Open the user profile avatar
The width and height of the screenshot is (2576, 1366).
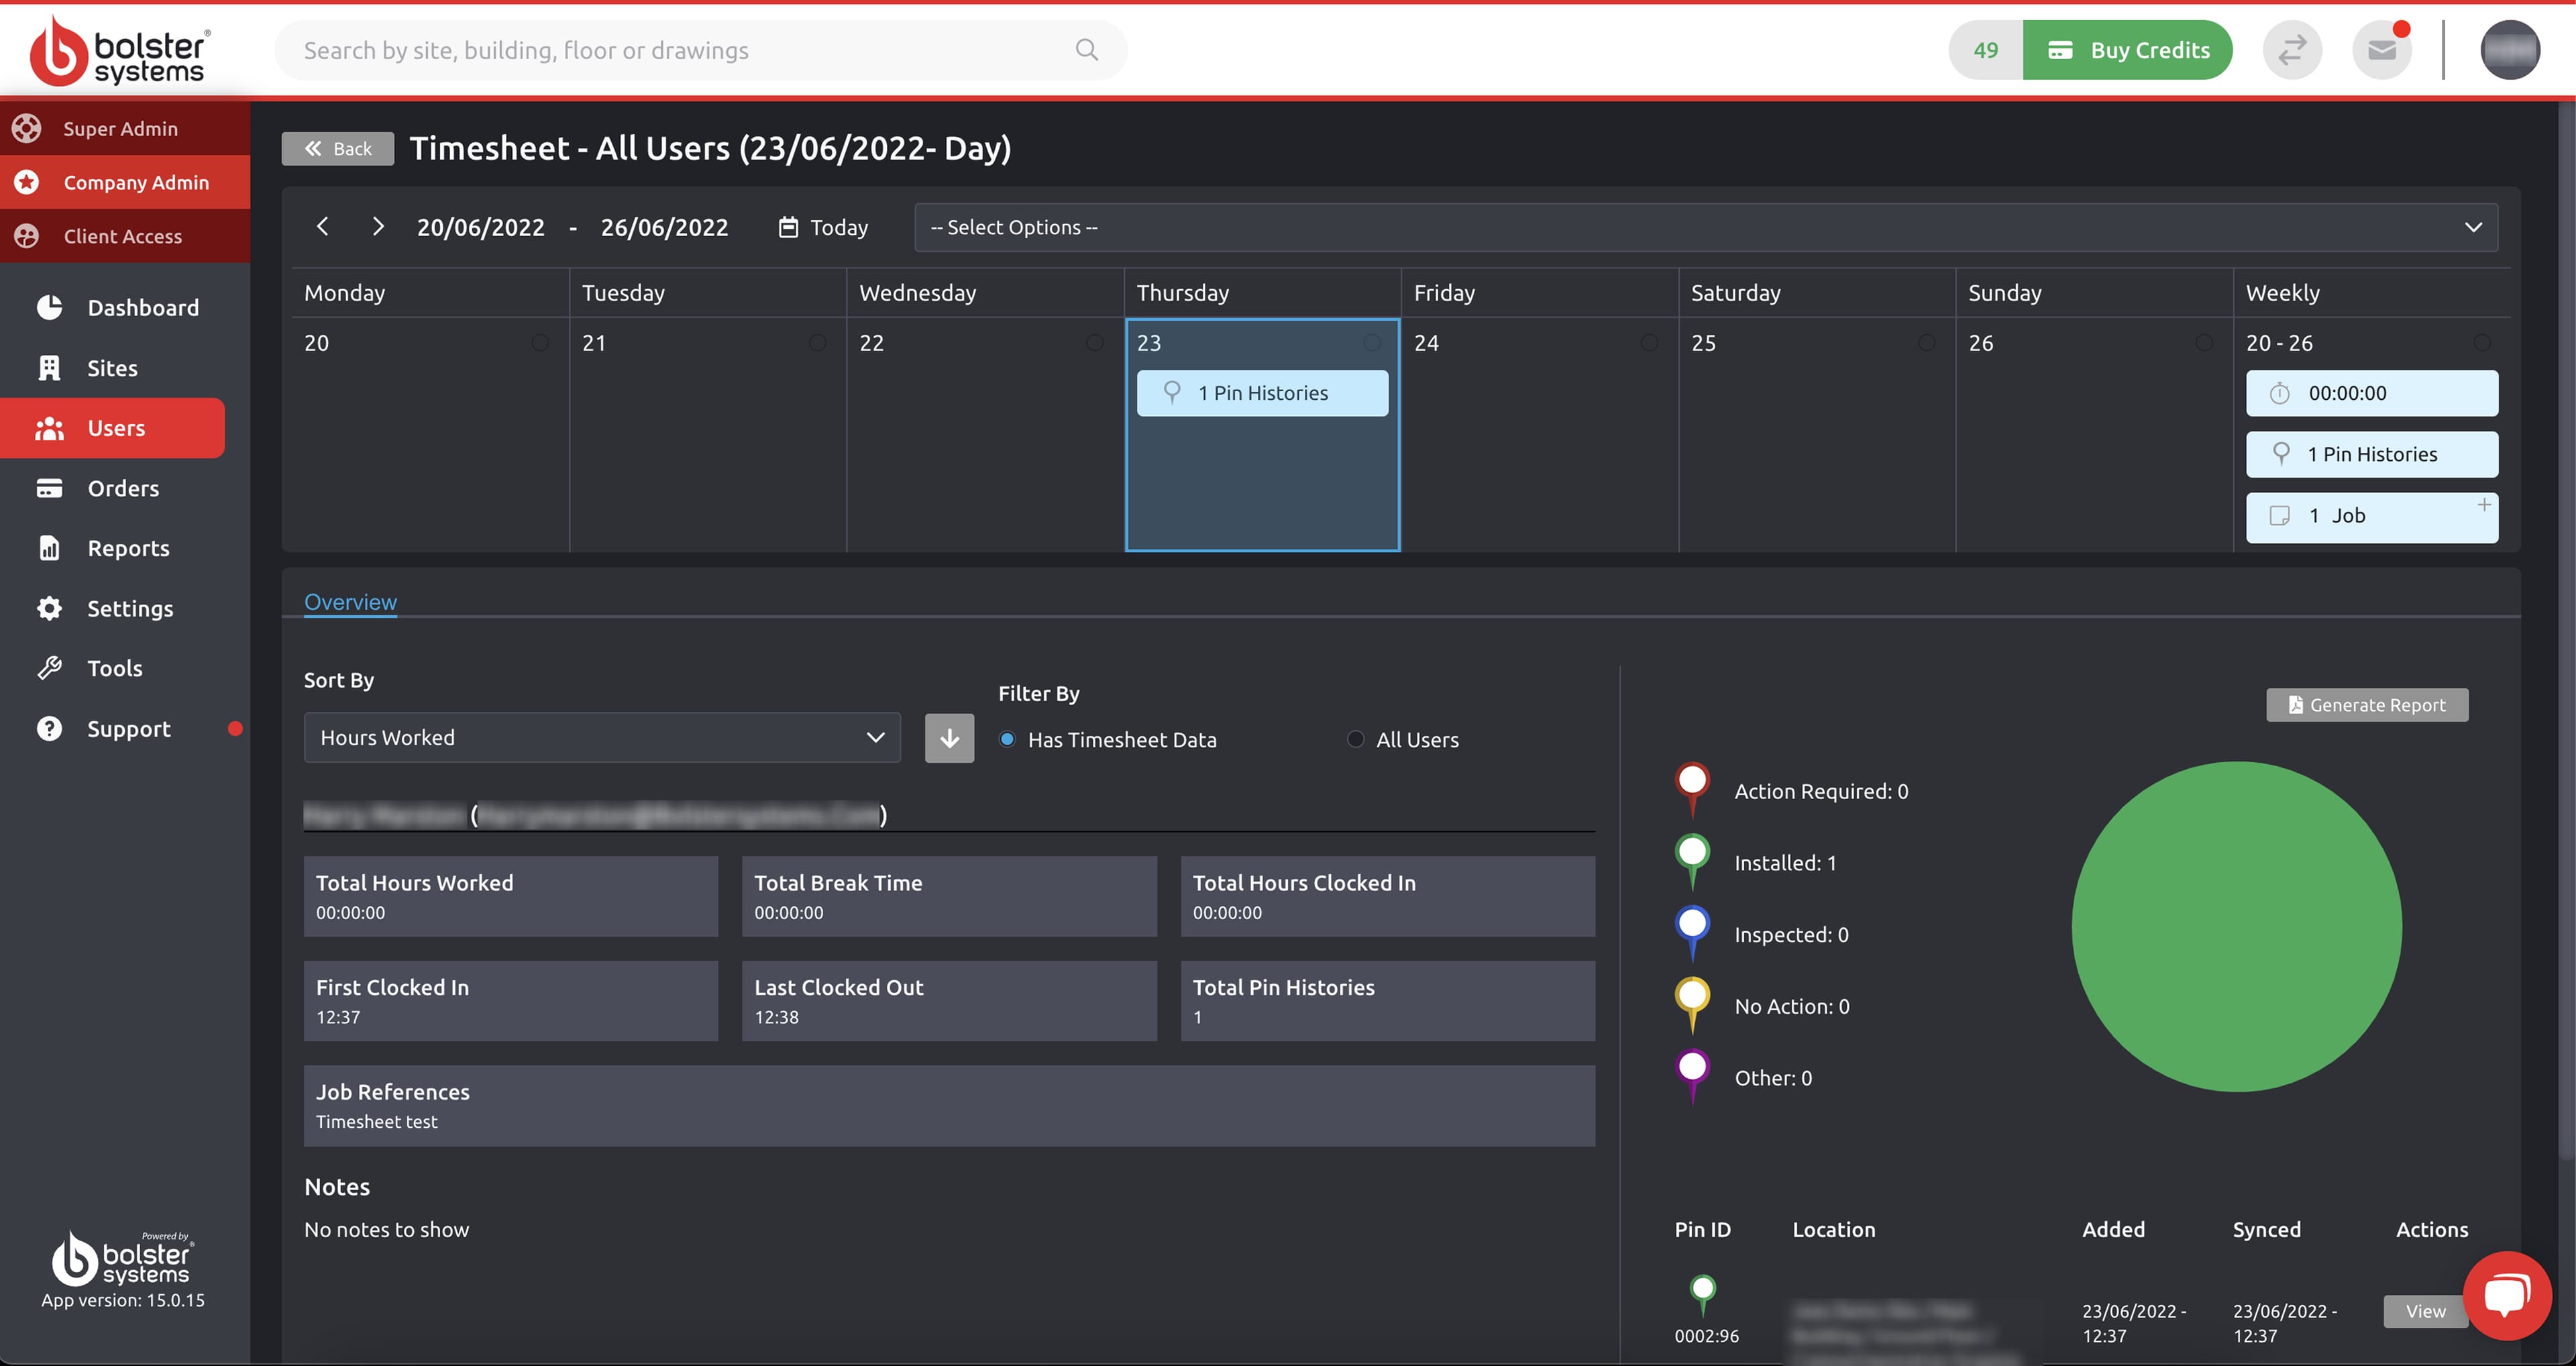click(2510, 50)
